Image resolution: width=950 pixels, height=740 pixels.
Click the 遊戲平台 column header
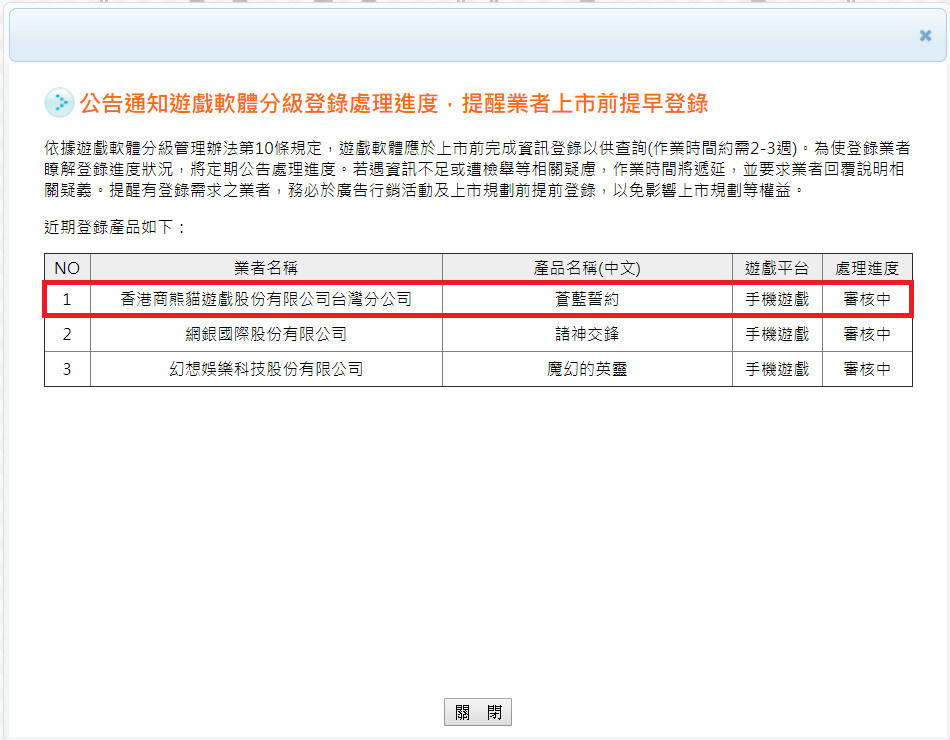click(777, 268)
